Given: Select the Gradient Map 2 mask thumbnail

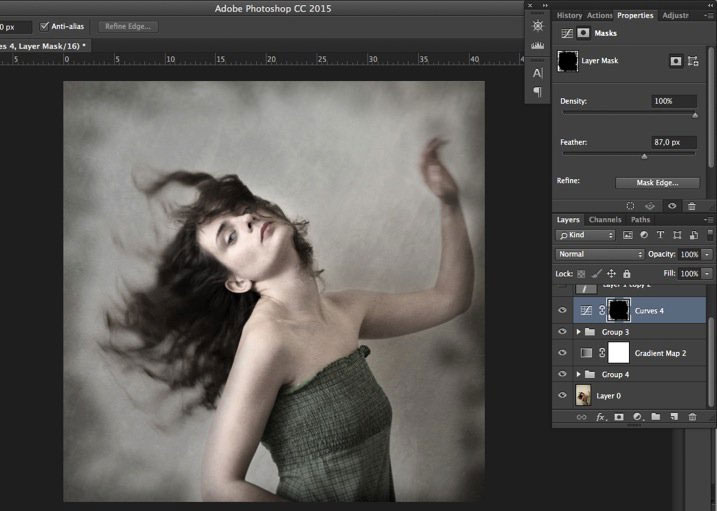Looking at the screenshot, I should (x=619, y=353).
